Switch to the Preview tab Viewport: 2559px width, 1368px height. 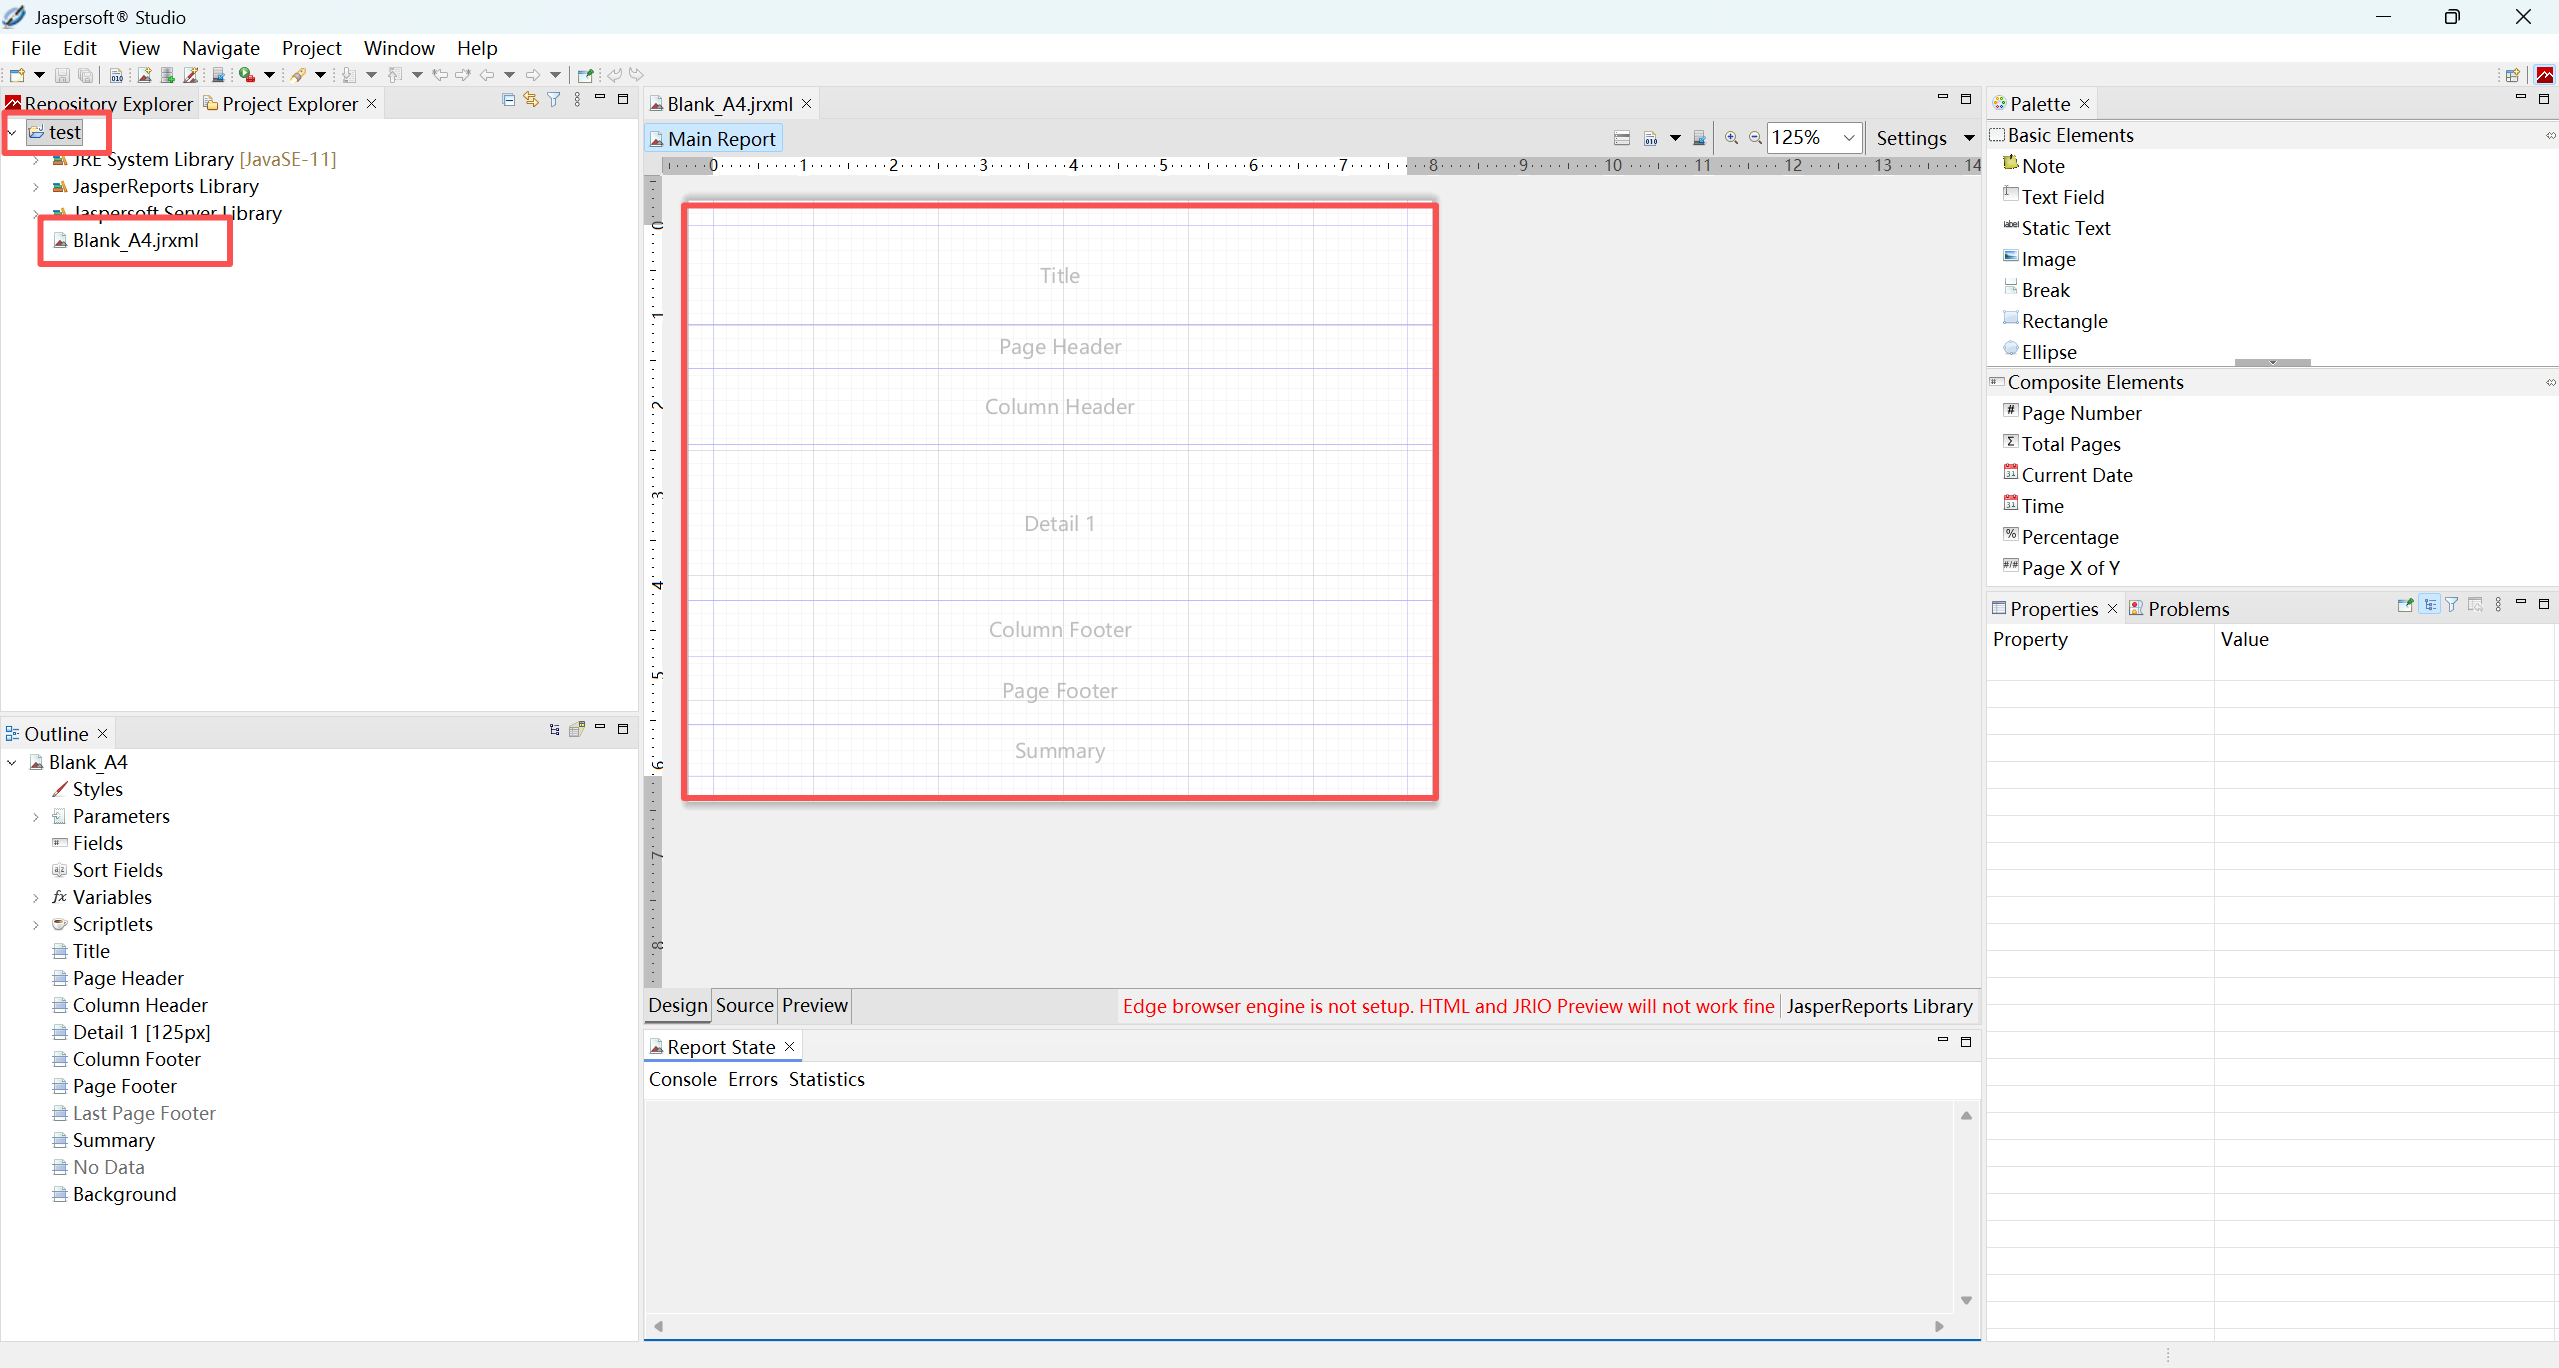pyautogui.click(x=814, y=1005)
